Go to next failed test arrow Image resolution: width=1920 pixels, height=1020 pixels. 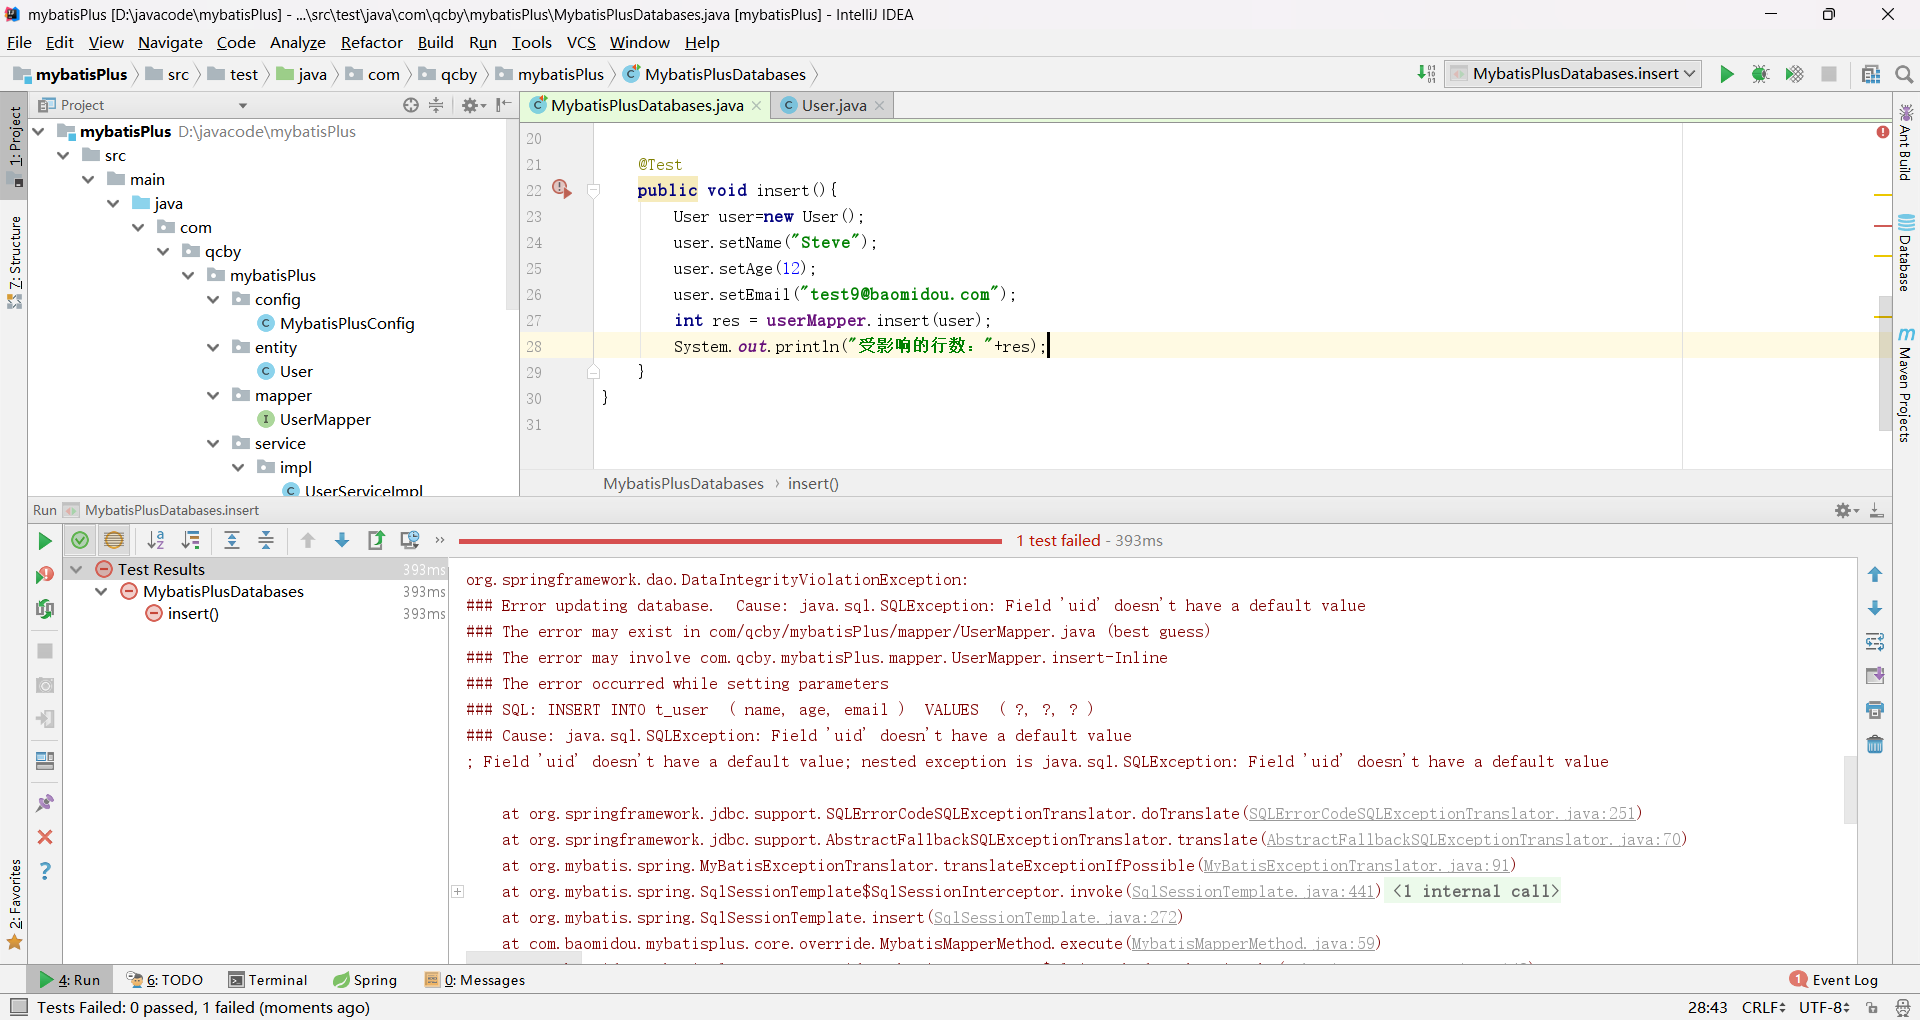click(342, 540)
